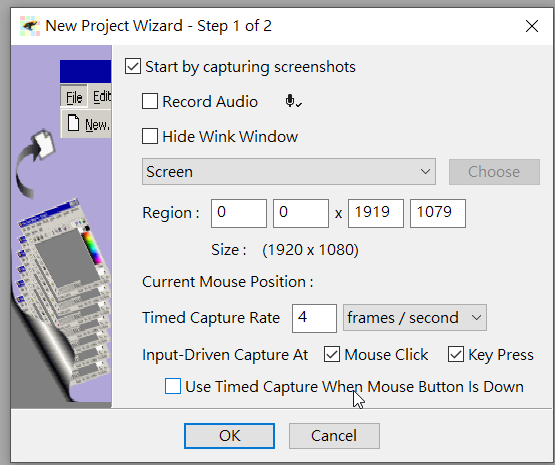Click the microphone audio source icon
Image resolution: width=555 pixels, height=465 pixels.
point(293,102)
